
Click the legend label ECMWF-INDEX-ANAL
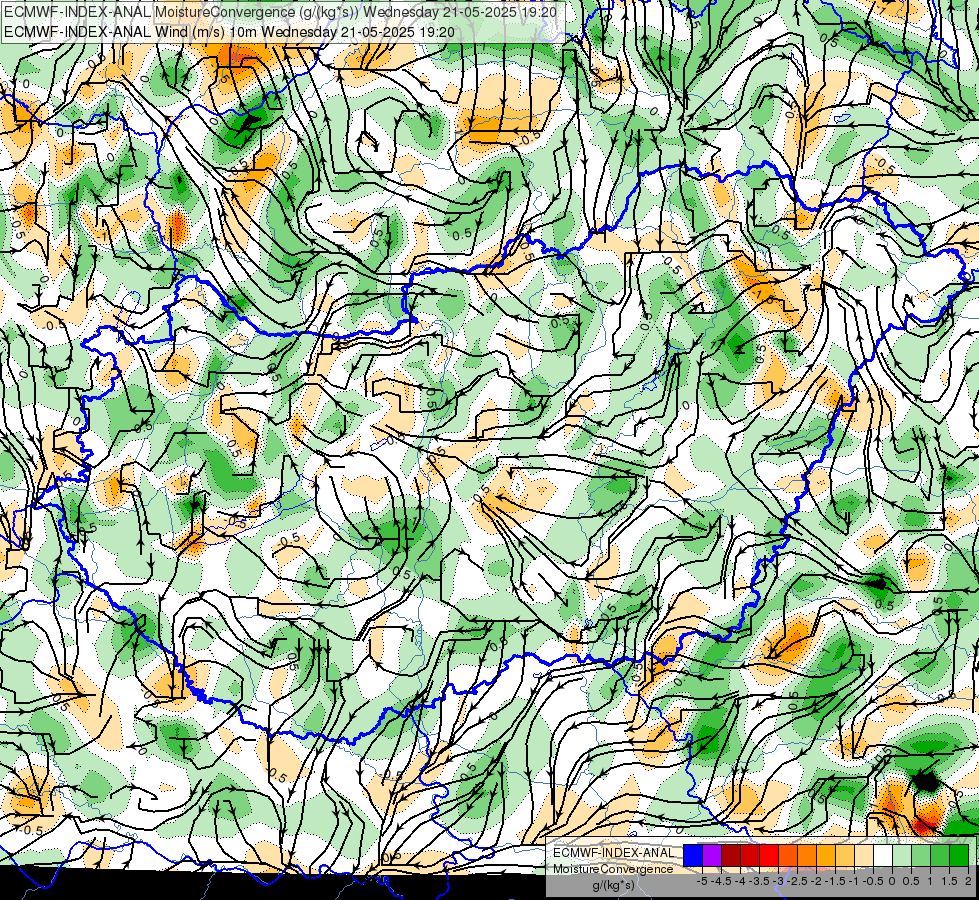coord(614,853)
